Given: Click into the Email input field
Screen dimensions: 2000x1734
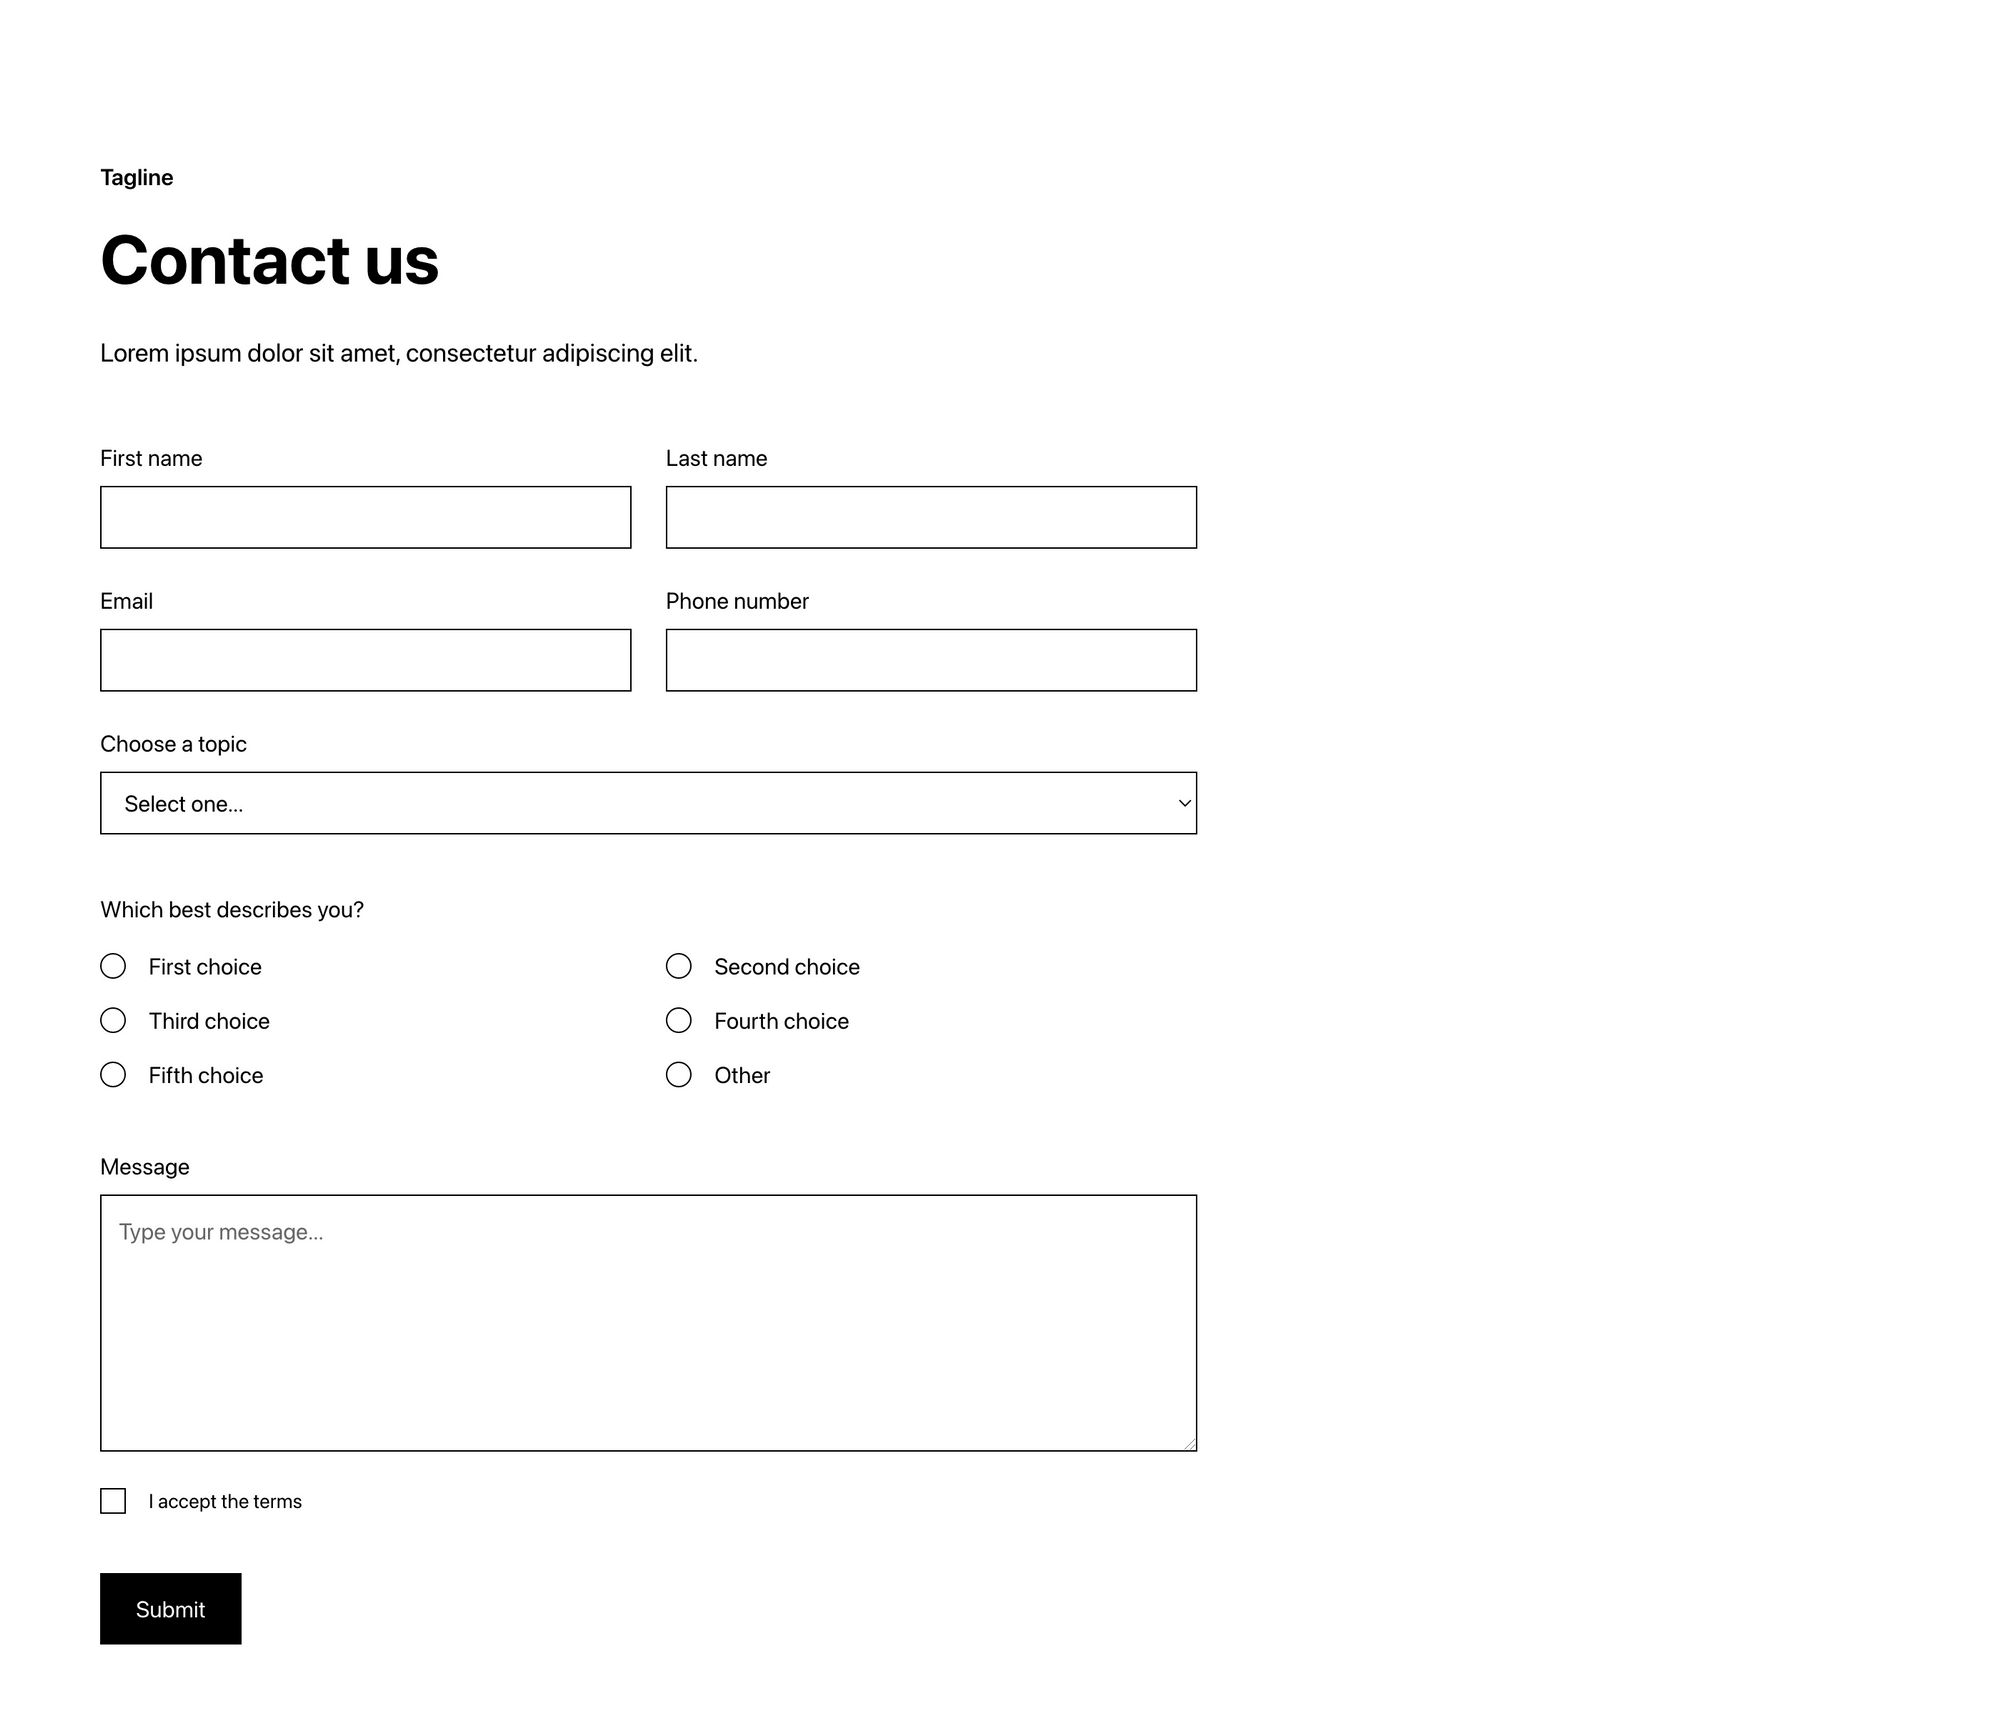Looking at the screenshot, I should [365, 660].
